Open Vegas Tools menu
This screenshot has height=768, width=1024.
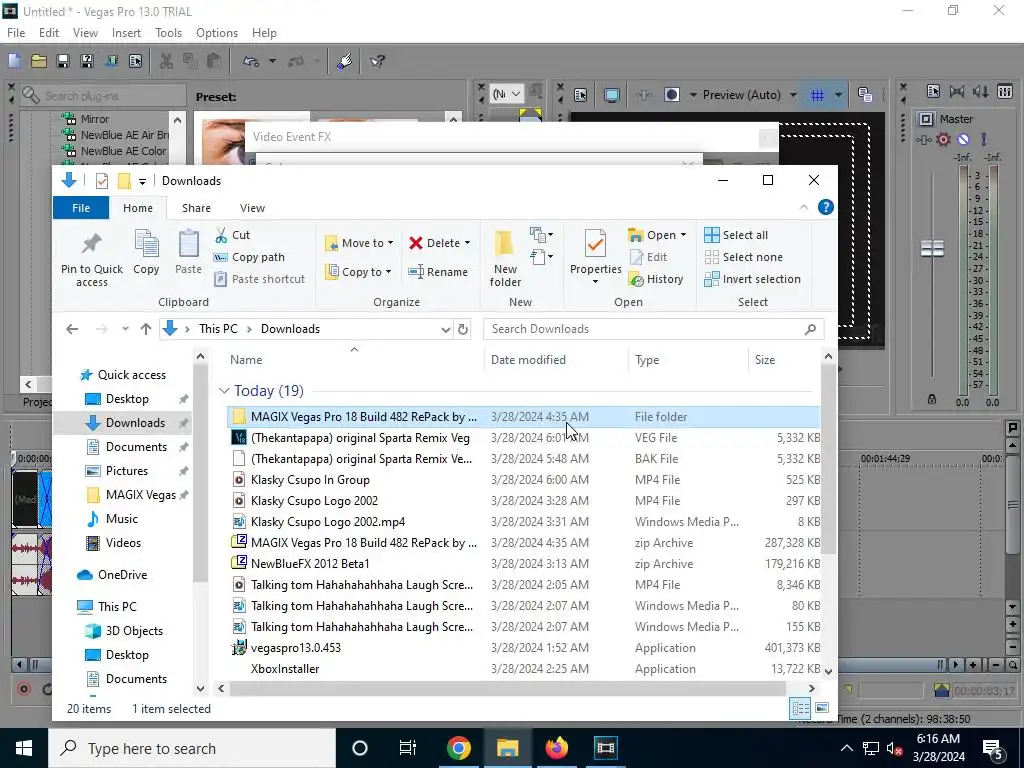click(168, 33)
